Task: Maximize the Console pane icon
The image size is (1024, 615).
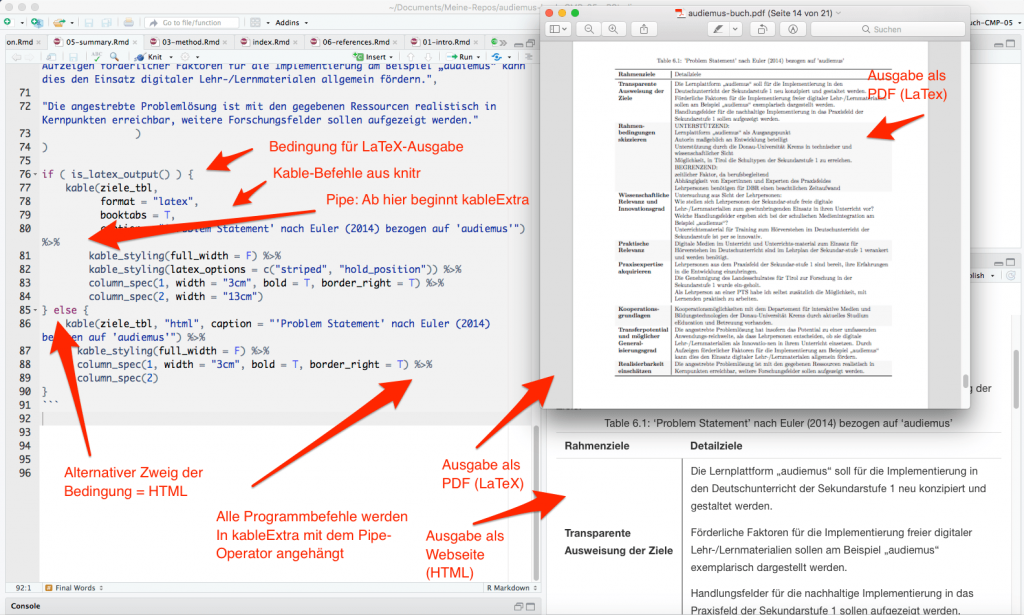Action: [x=530, y=607]
